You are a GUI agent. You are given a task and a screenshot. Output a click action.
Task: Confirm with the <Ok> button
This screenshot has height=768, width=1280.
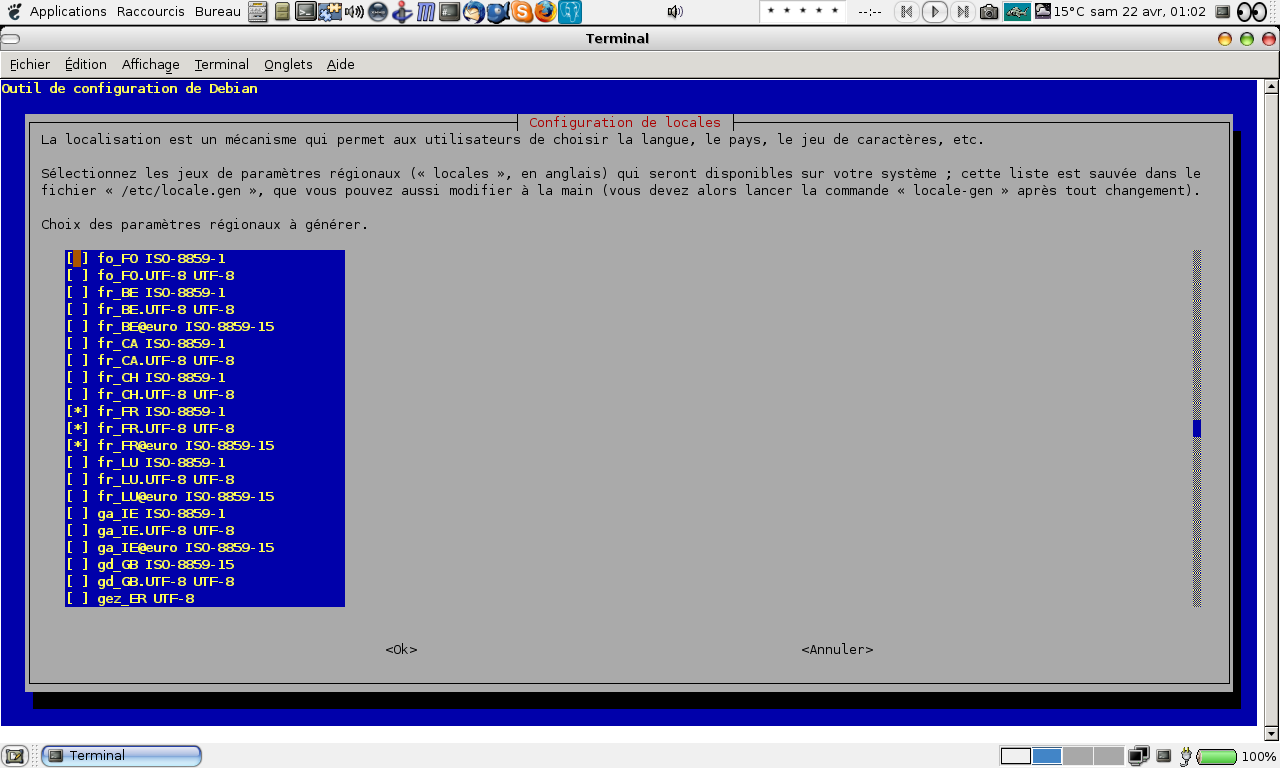pyautogui.click(x=401, y=650)
